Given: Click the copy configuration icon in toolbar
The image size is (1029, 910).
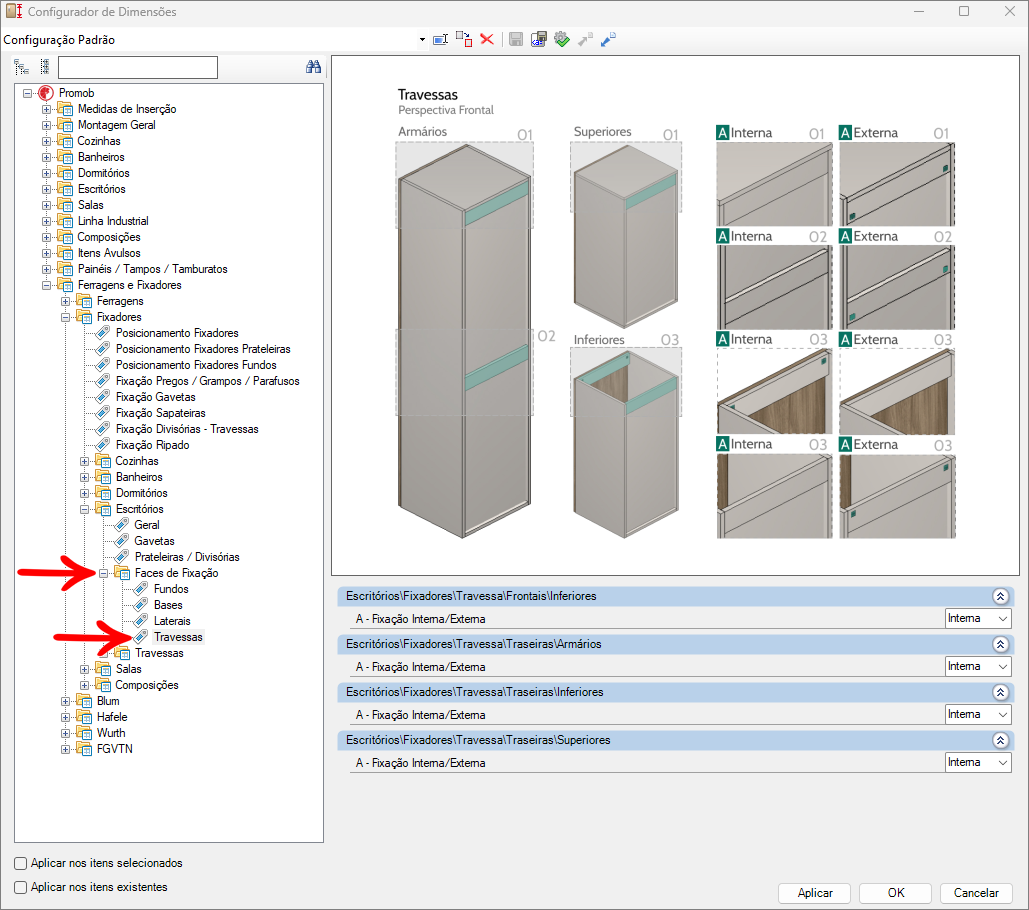Looking at the screenshot, I should tap(464, 39).
